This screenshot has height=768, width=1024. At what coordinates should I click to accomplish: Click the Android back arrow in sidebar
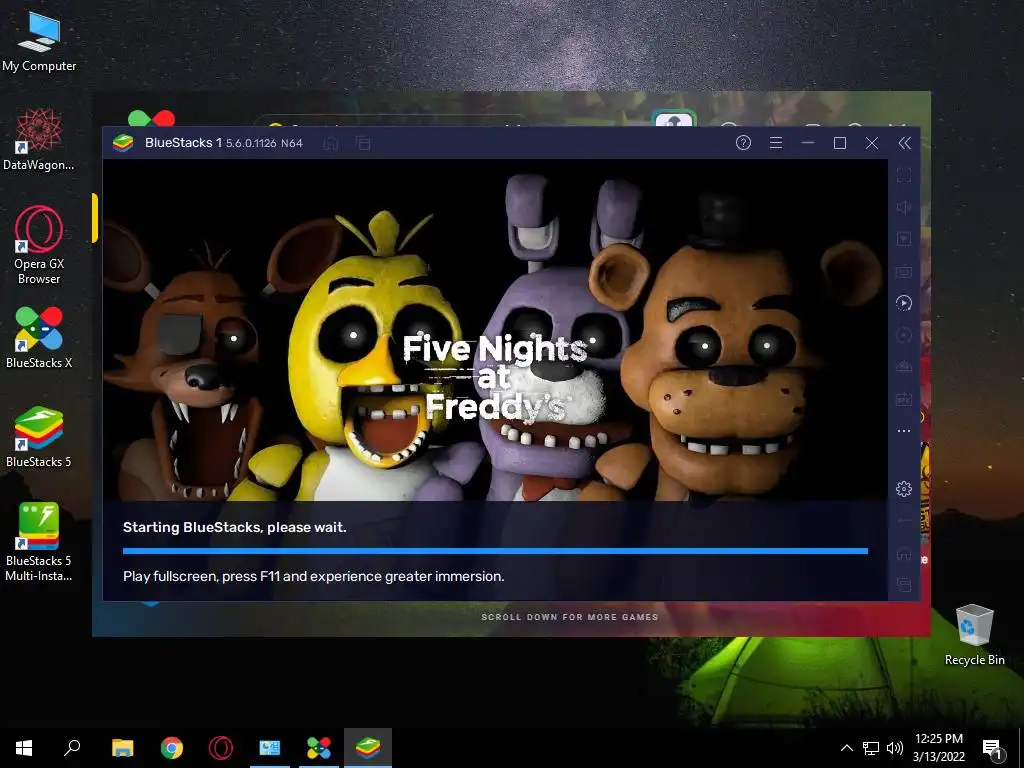click(x=904, y=520)
